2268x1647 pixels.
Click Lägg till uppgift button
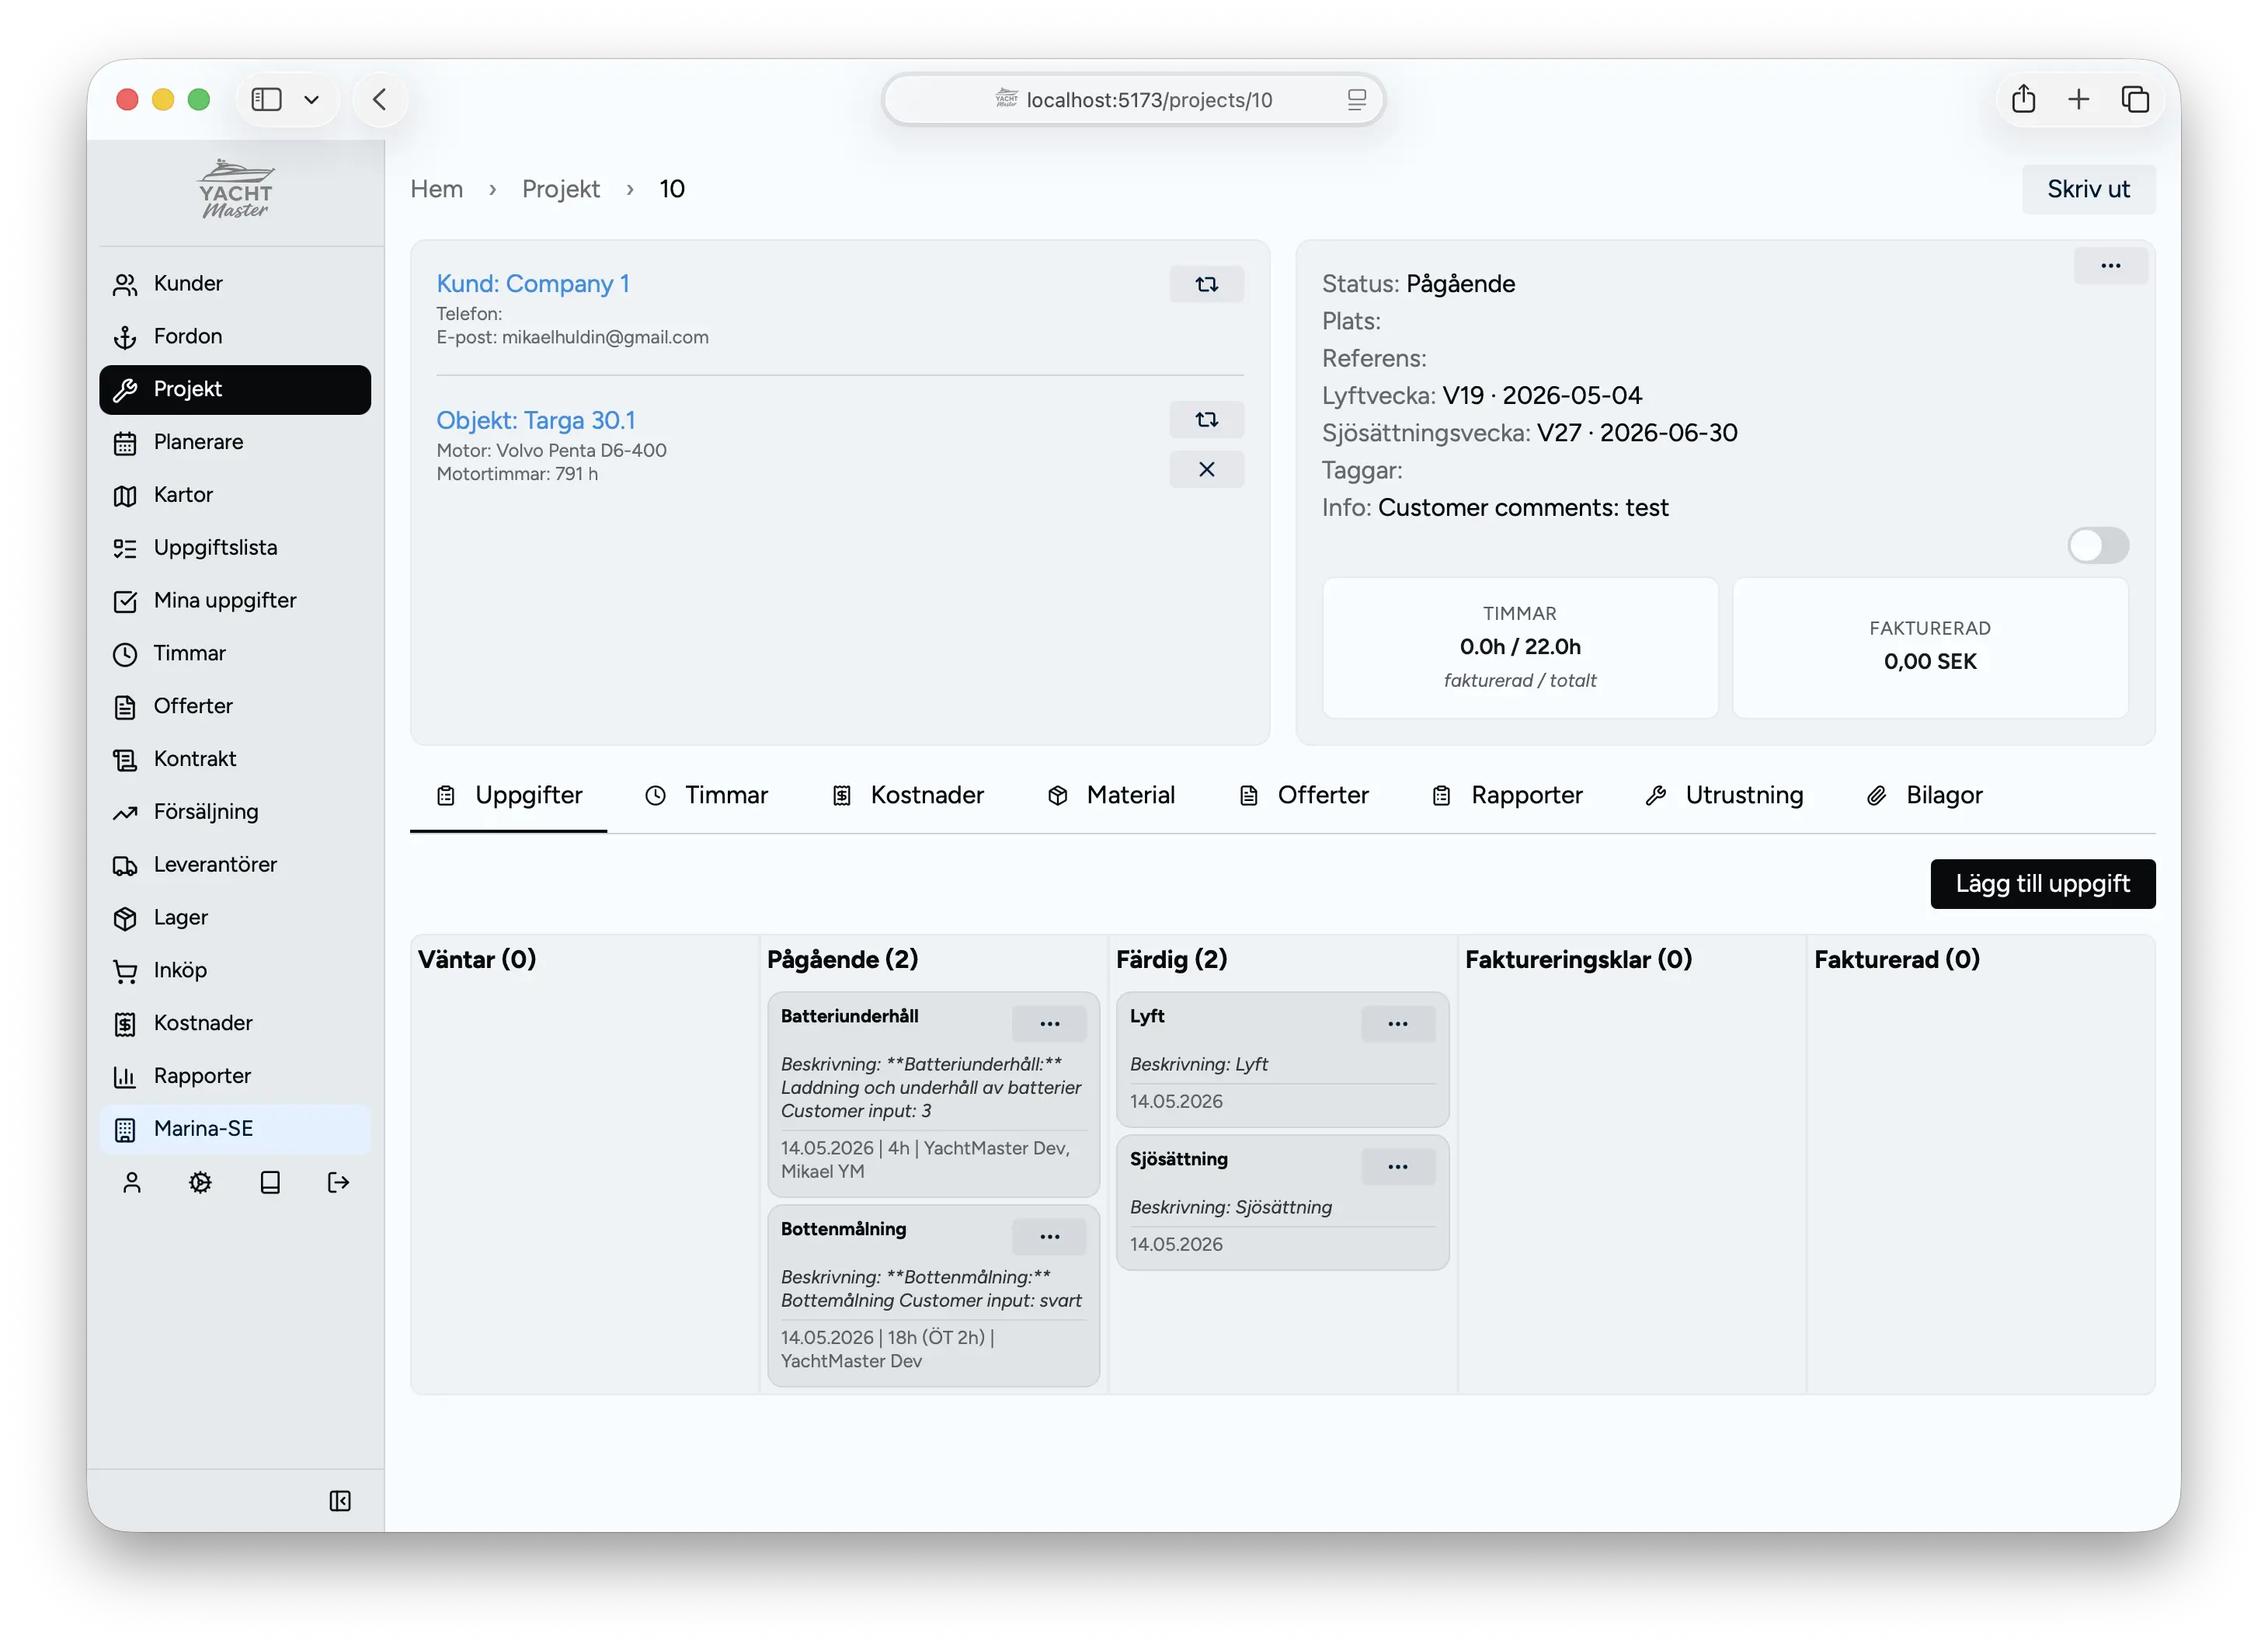pyautogui.click(x=2042, y=884)
